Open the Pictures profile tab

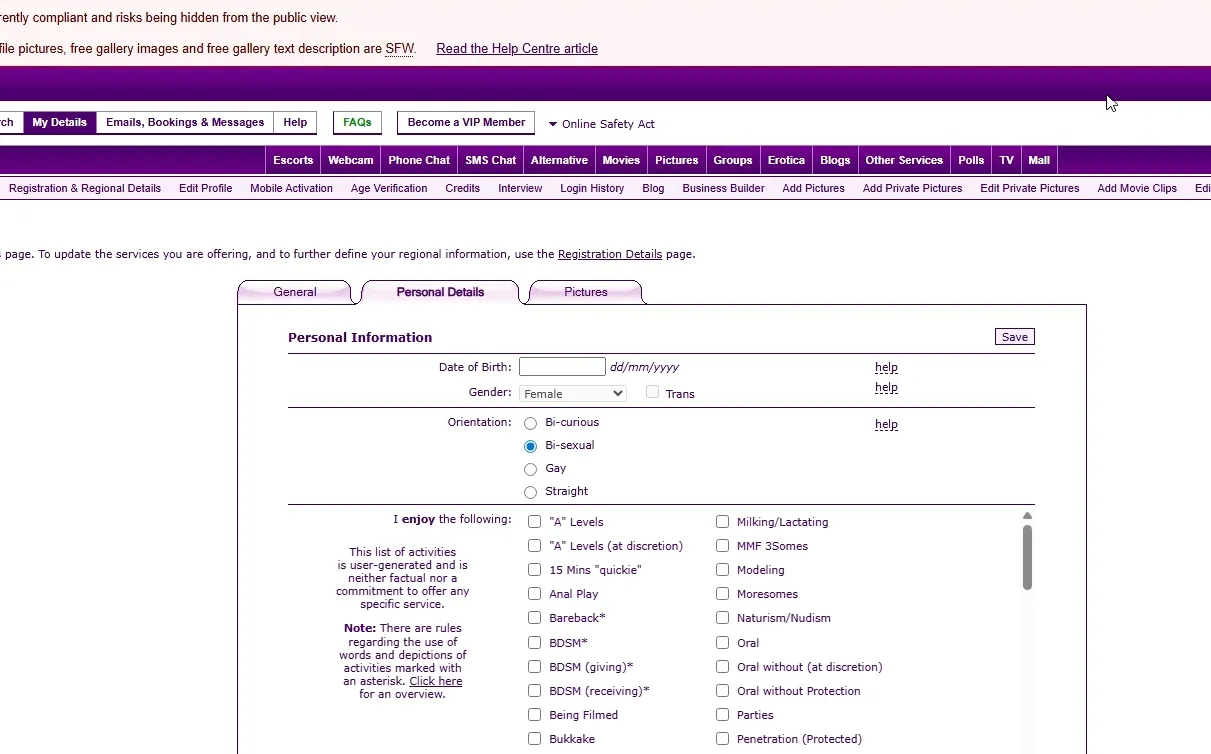click(x=586, y=292)
